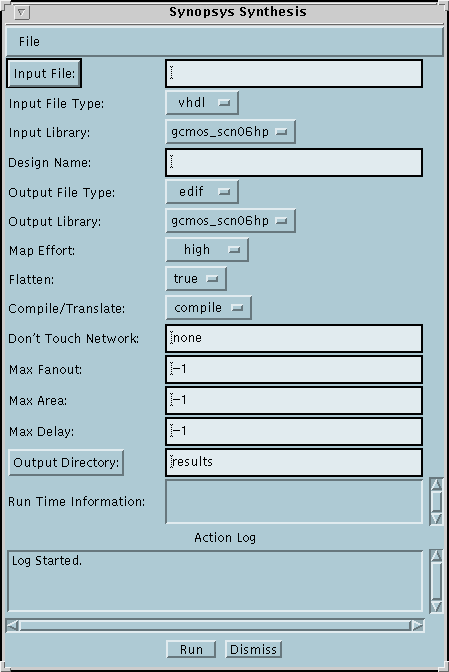Click the Run Time Information scroll up arrow
This screenshot has width=449, height=672.
pos(436,485)
